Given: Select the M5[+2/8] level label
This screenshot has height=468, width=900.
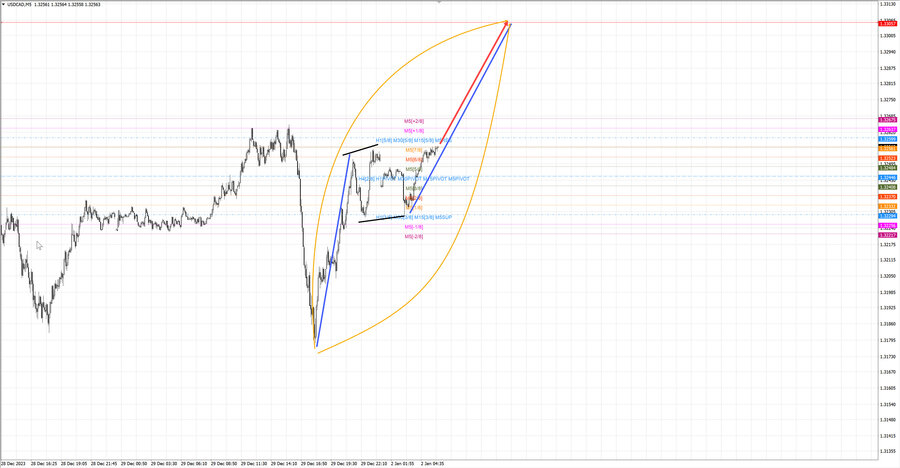Looking at the screenshot, I should click(x=414, y=121).
